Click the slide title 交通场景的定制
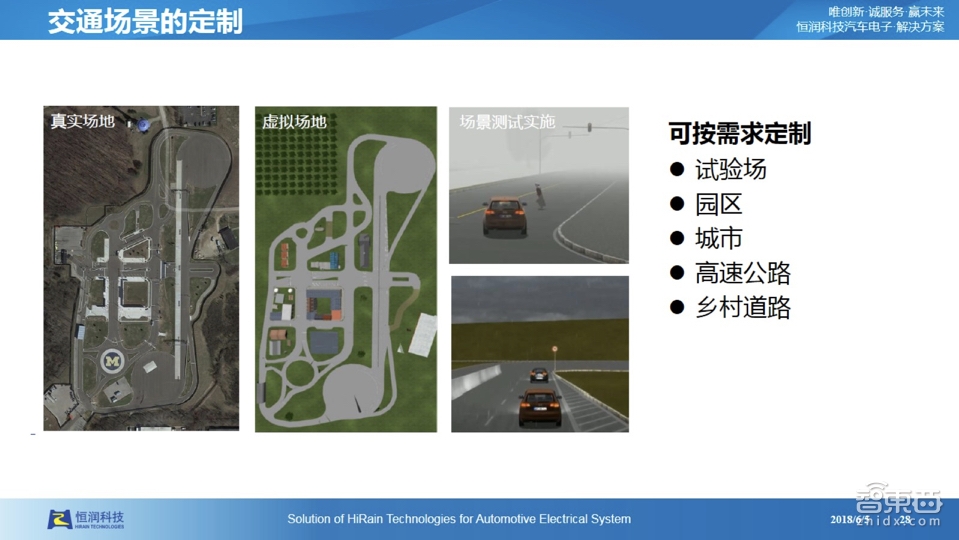The width and height of the screenshot is (959, 540). [x=145, y=21]
